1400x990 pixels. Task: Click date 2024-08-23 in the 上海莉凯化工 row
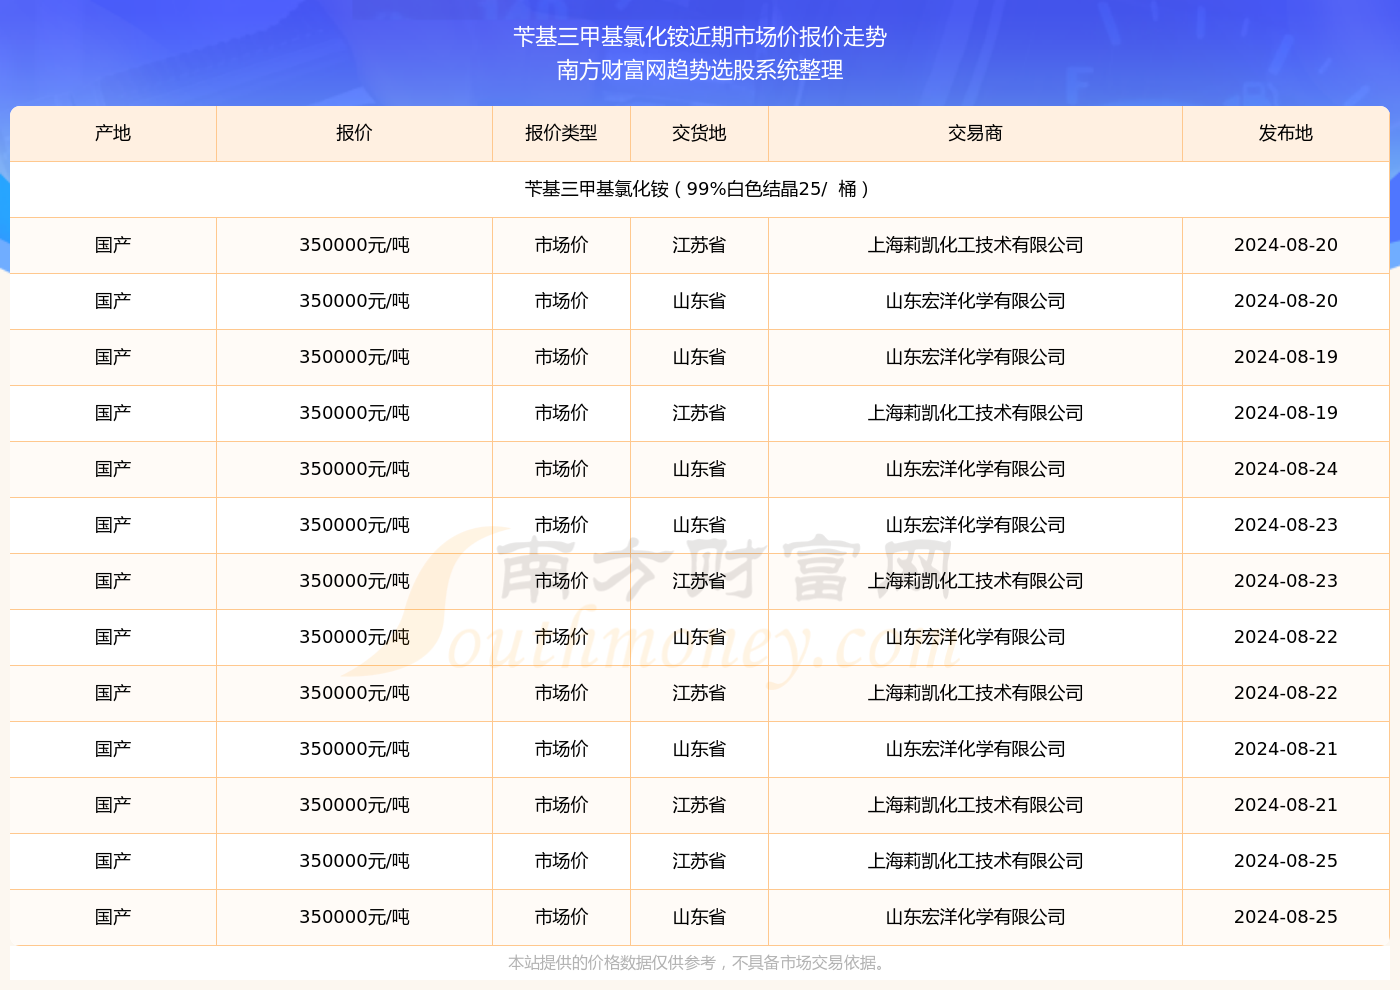[1286, 581]
